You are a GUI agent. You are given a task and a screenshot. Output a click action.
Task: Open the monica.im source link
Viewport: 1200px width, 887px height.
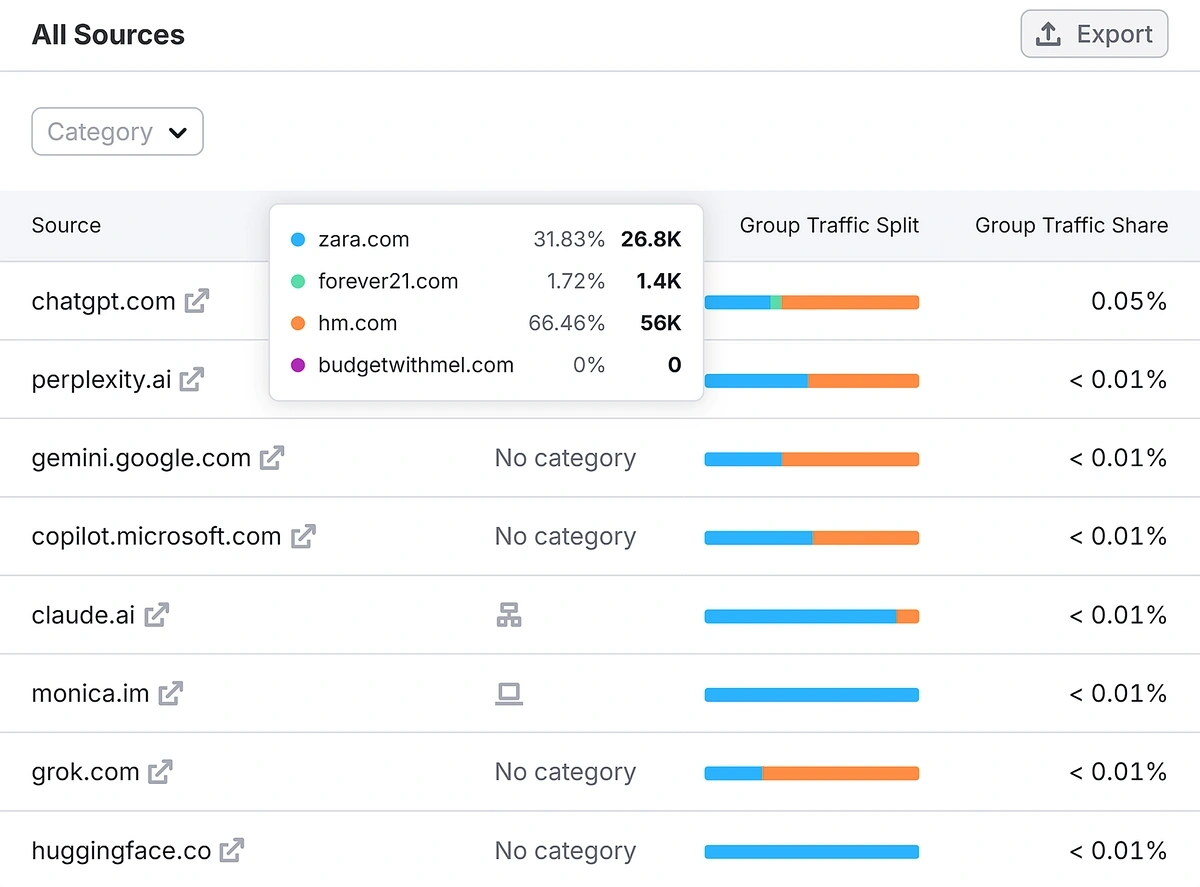point(90,693)
